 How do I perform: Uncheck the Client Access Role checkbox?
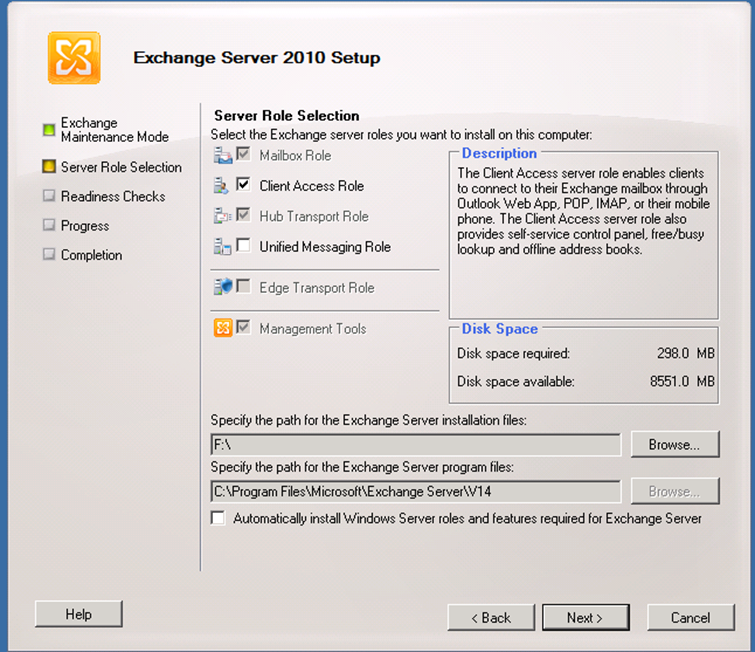(244, 184)
